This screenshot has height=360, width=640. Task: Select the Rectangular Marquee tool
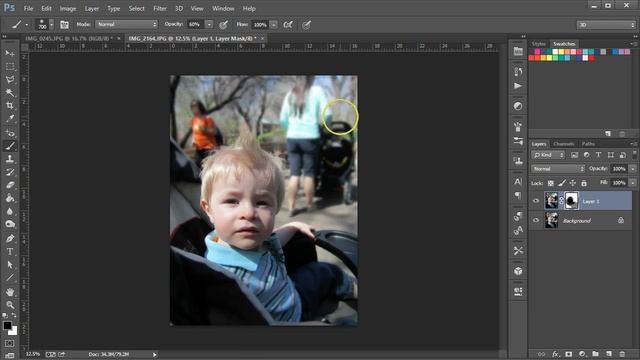coord(10,67)
